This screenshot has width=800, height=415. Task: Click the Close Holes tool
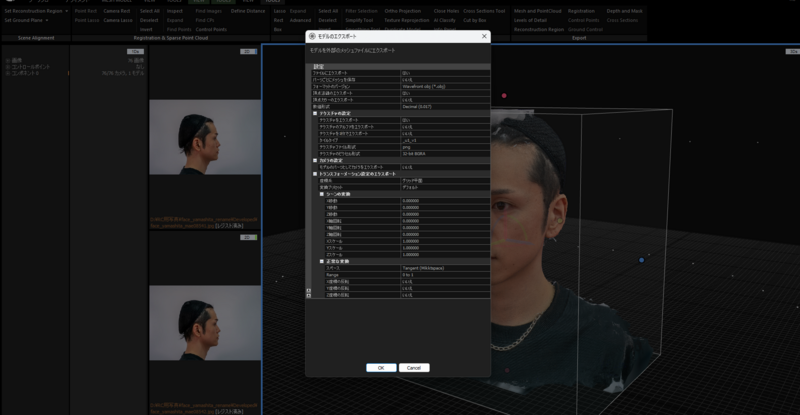pyautogui.click(x=446, y=11)
